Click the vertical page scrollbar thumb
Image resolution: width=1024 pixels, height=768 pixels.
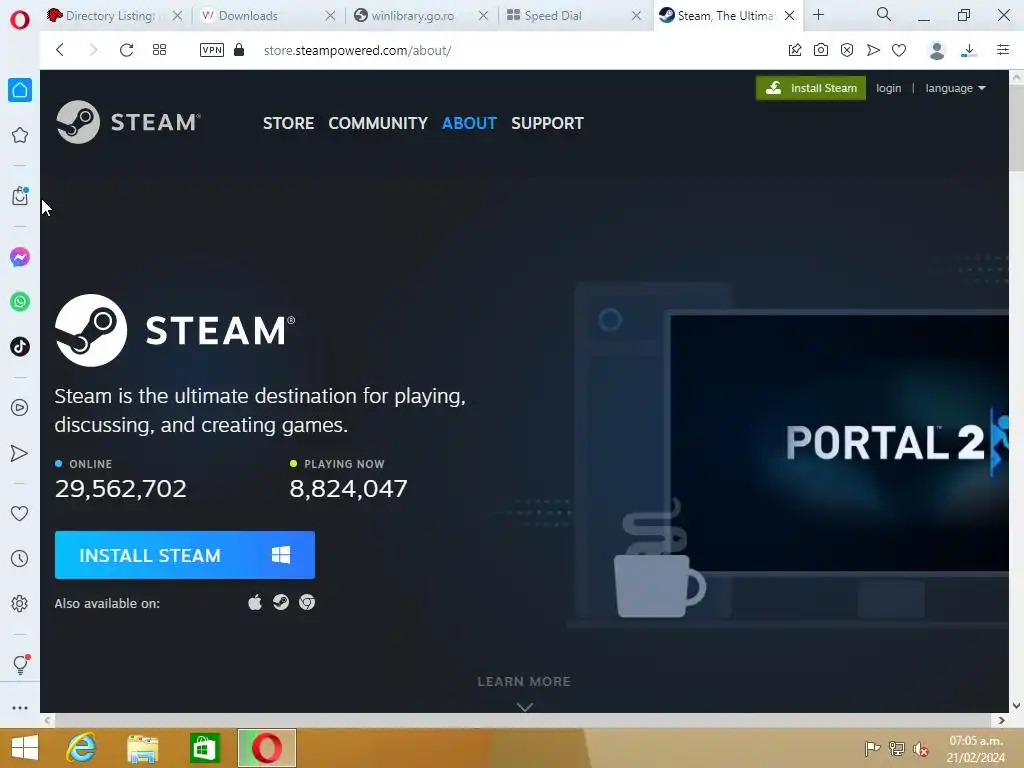tap(1016, 127)
